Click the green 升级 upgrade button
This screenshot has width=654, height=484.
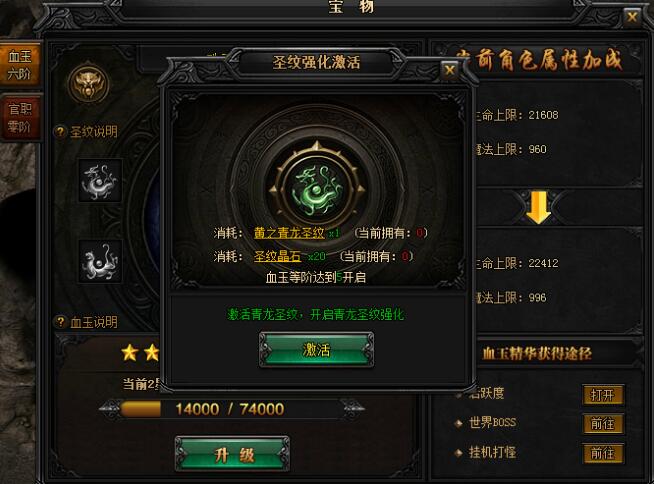(232, 454)
